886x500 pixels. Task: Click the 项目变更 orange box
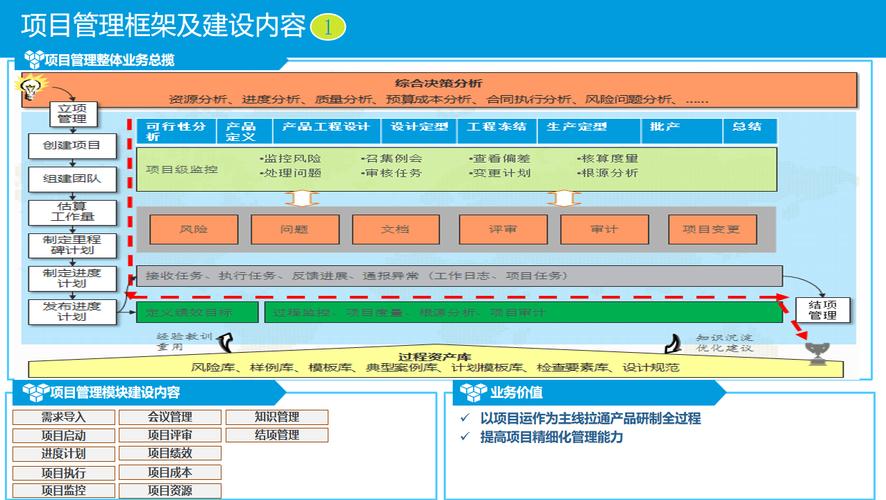(x=712, y=229)
